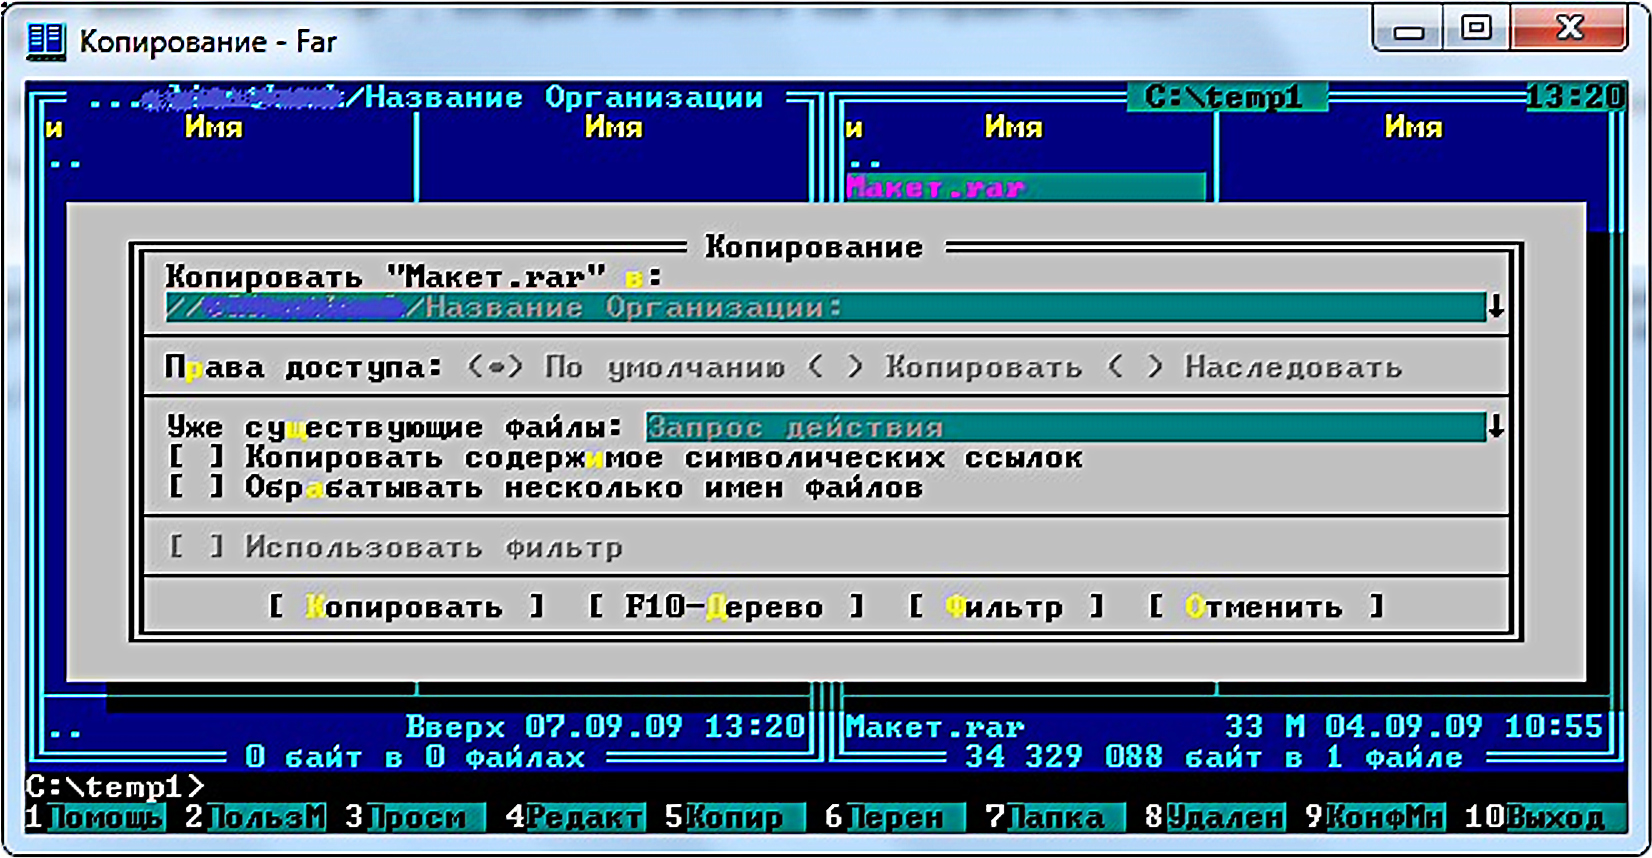The image size is (1652, 858).
Task: Click the destination path input field
Action: [x=825, y=308]
